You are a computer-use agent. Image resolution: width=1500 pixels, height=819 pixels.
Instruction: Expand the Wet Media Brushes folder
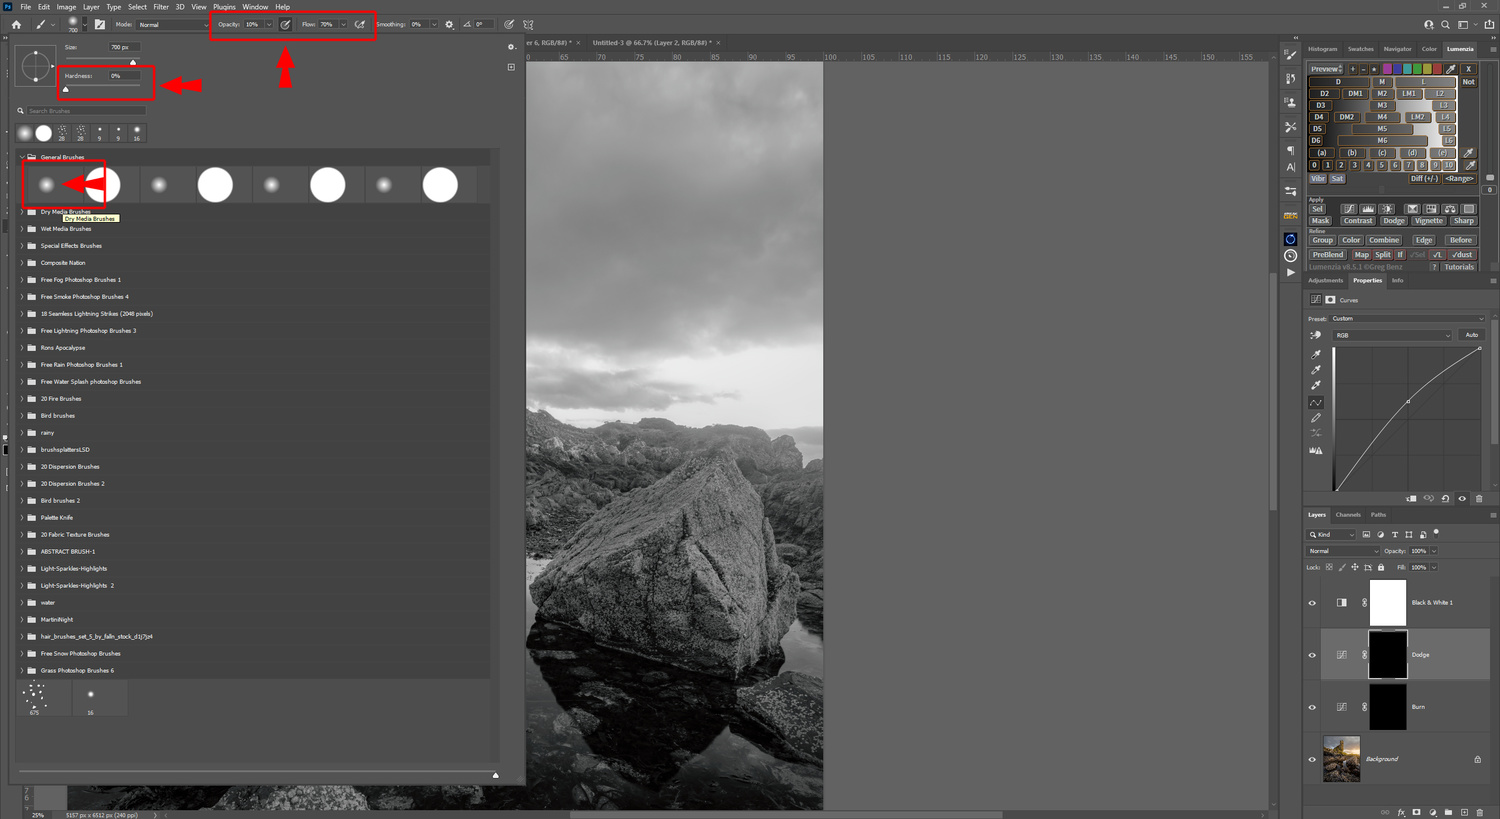[x=22, y=229]
